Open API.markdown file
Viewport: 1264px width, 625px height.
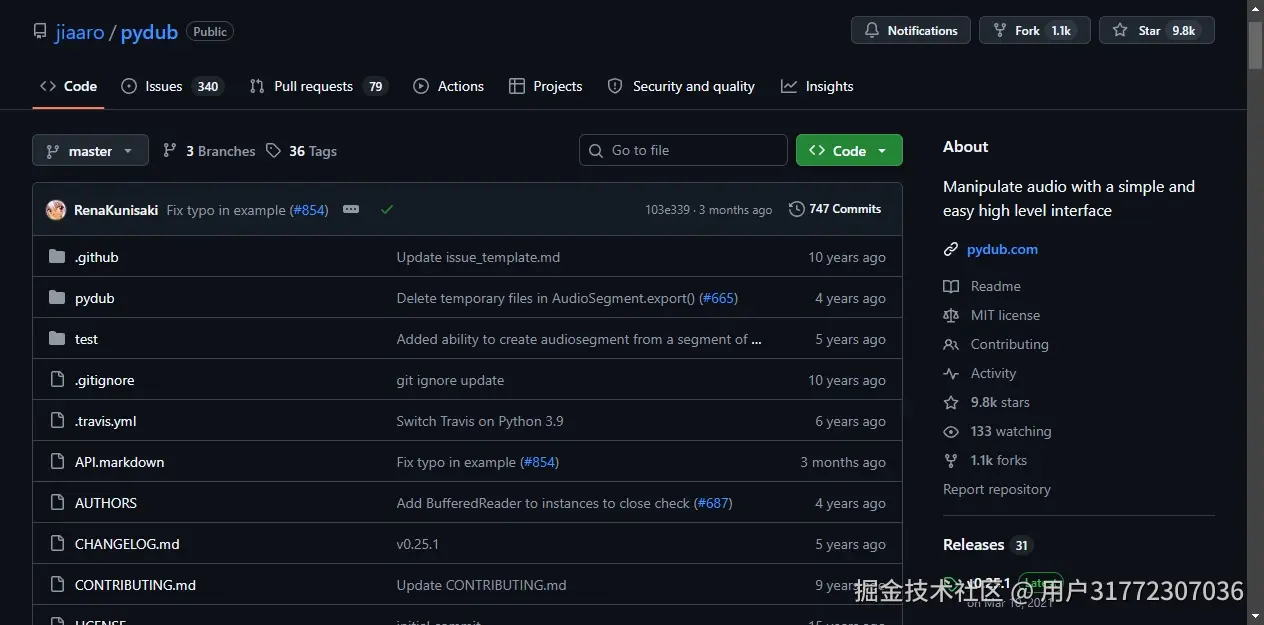[x=120, y=462]
